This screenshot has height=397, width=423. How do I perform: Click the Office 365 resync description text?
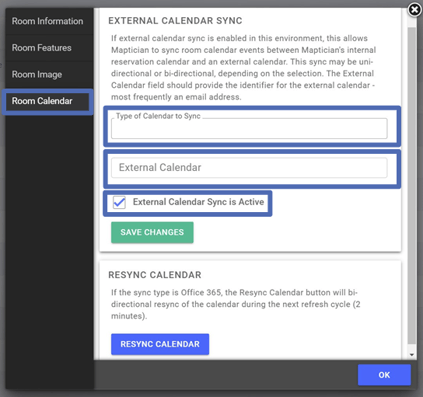click(x=235, y=304)
